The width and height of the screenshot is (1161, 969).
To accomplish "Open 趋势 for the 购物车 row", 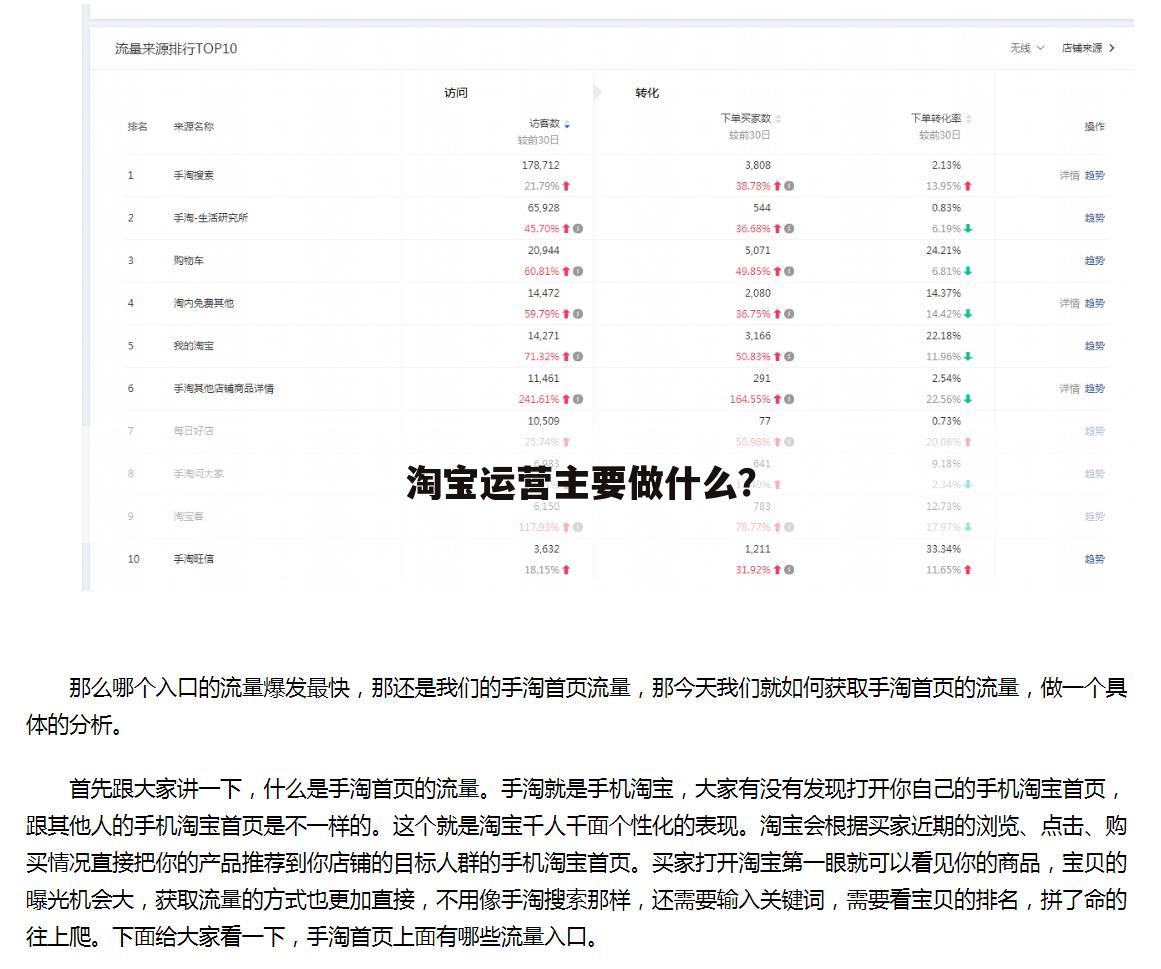I will click(1094, 261).
